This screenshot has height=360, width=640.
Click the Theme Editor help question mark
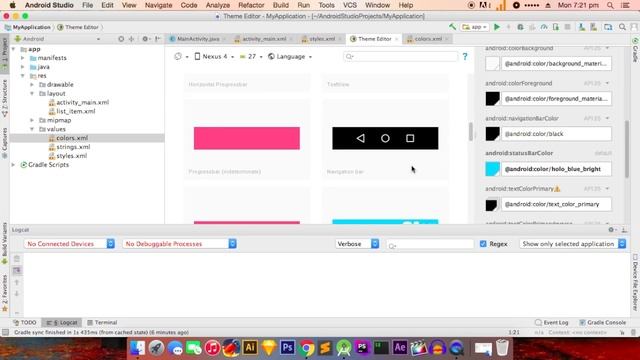pyautogui.click(x=465, y=56)
